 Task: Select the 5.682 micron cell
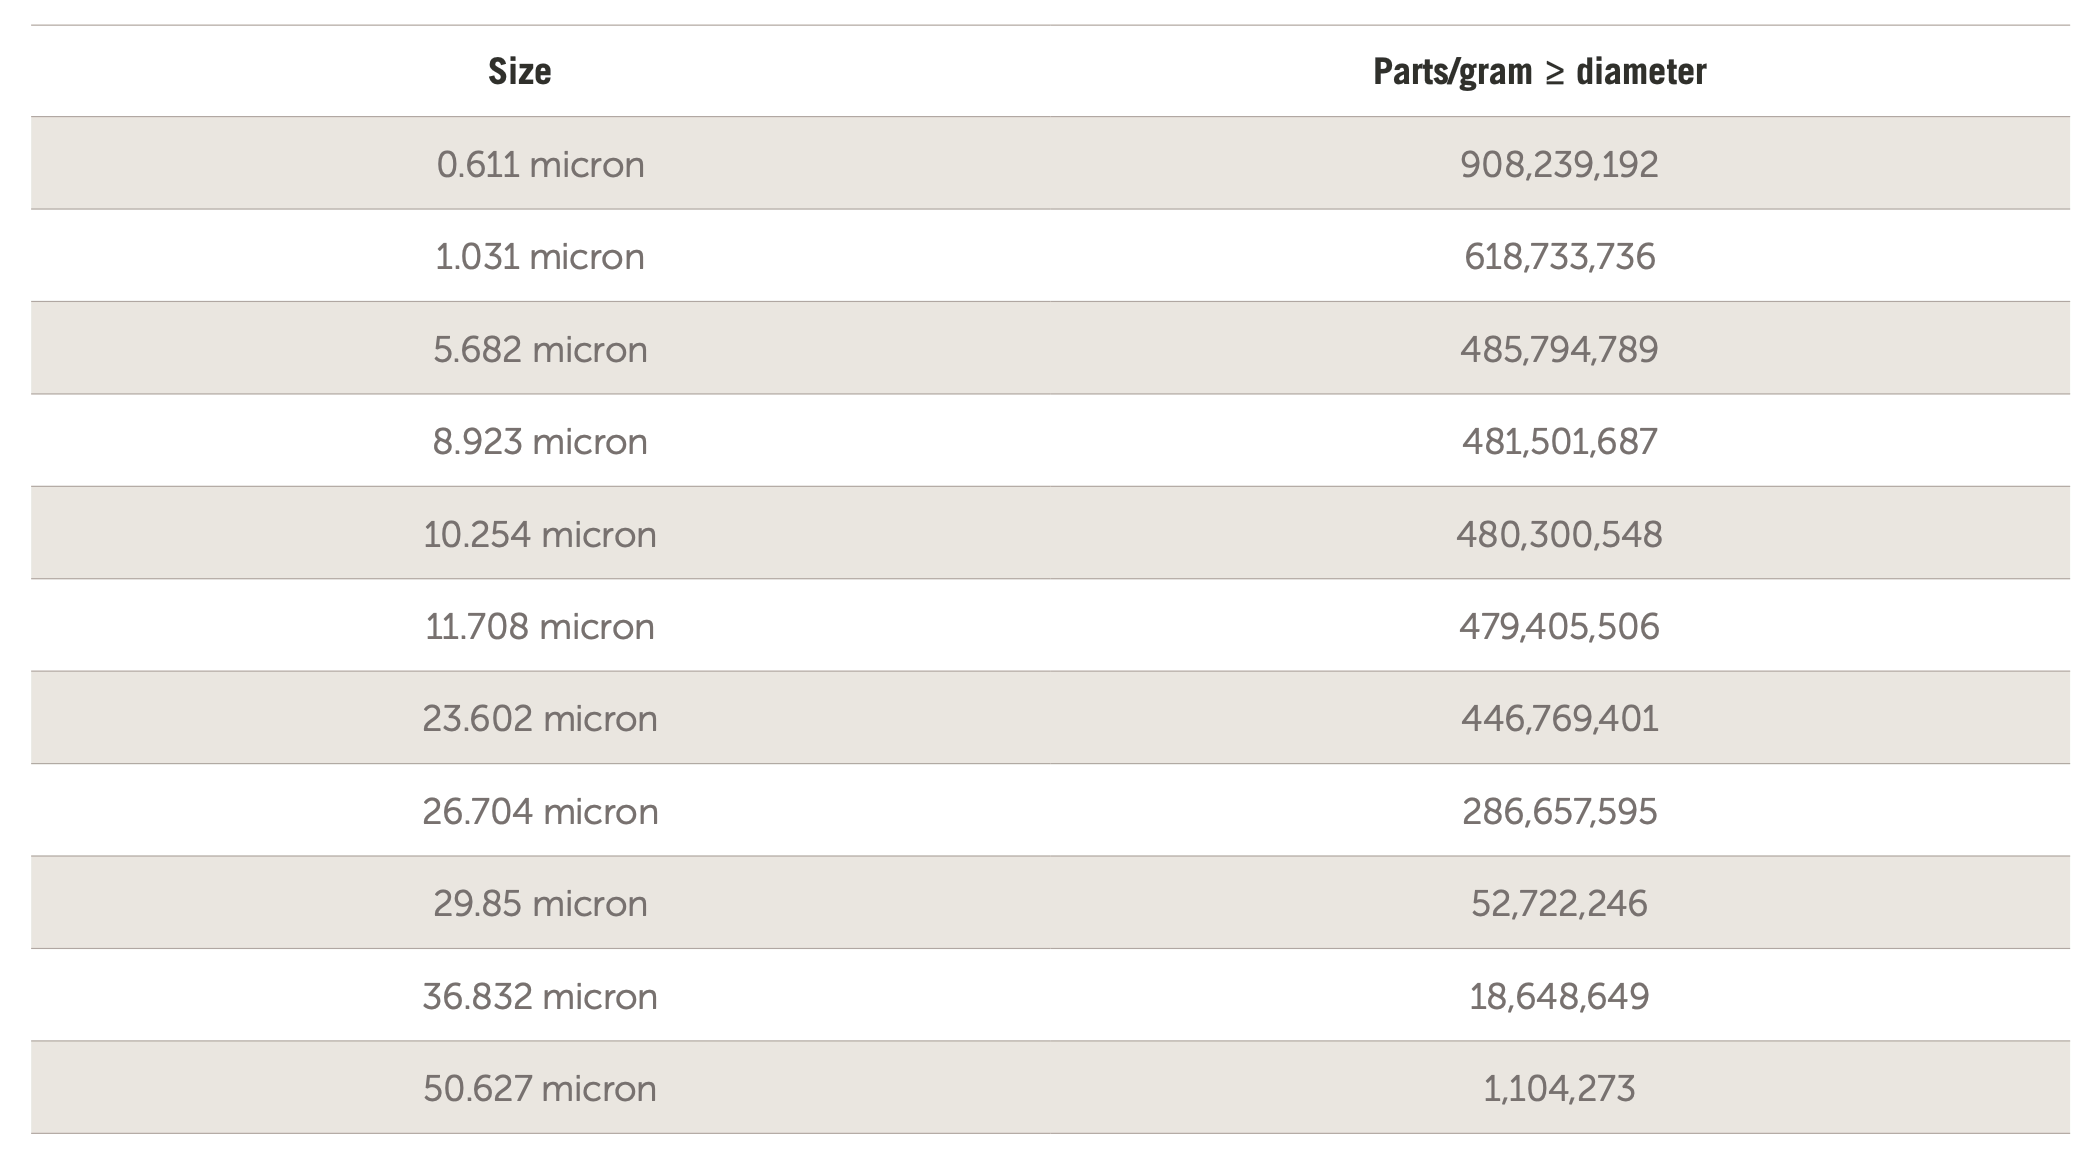(x=540, y=349)
